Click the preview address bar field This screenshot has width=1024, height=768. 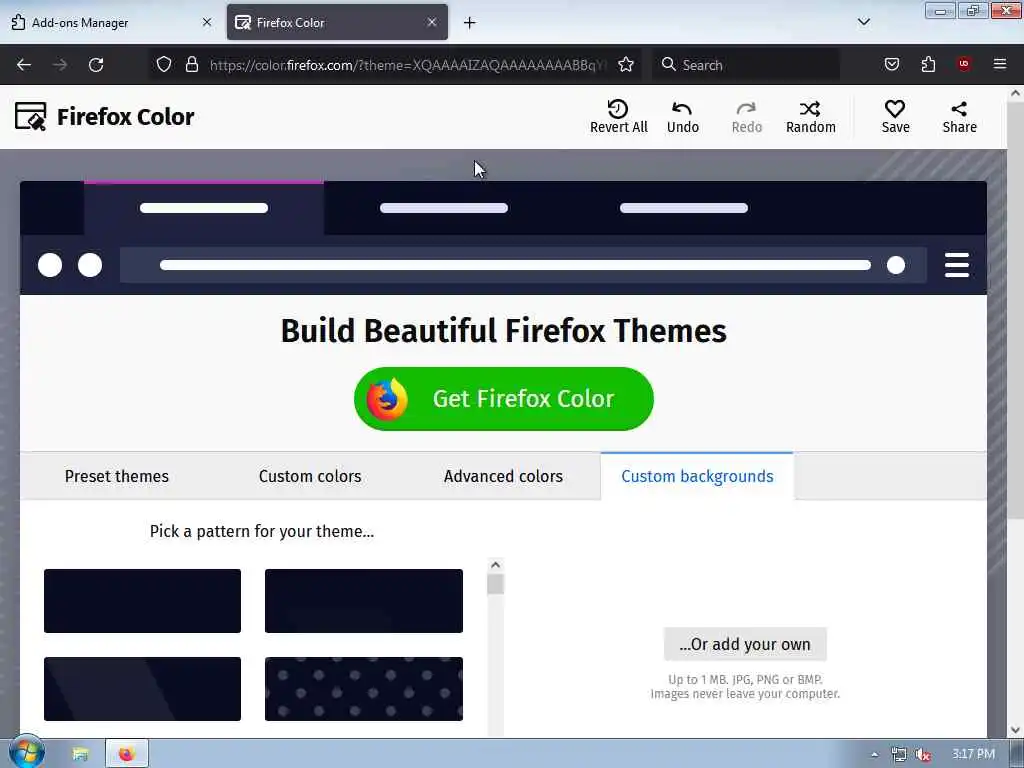[x=523, y=264]
